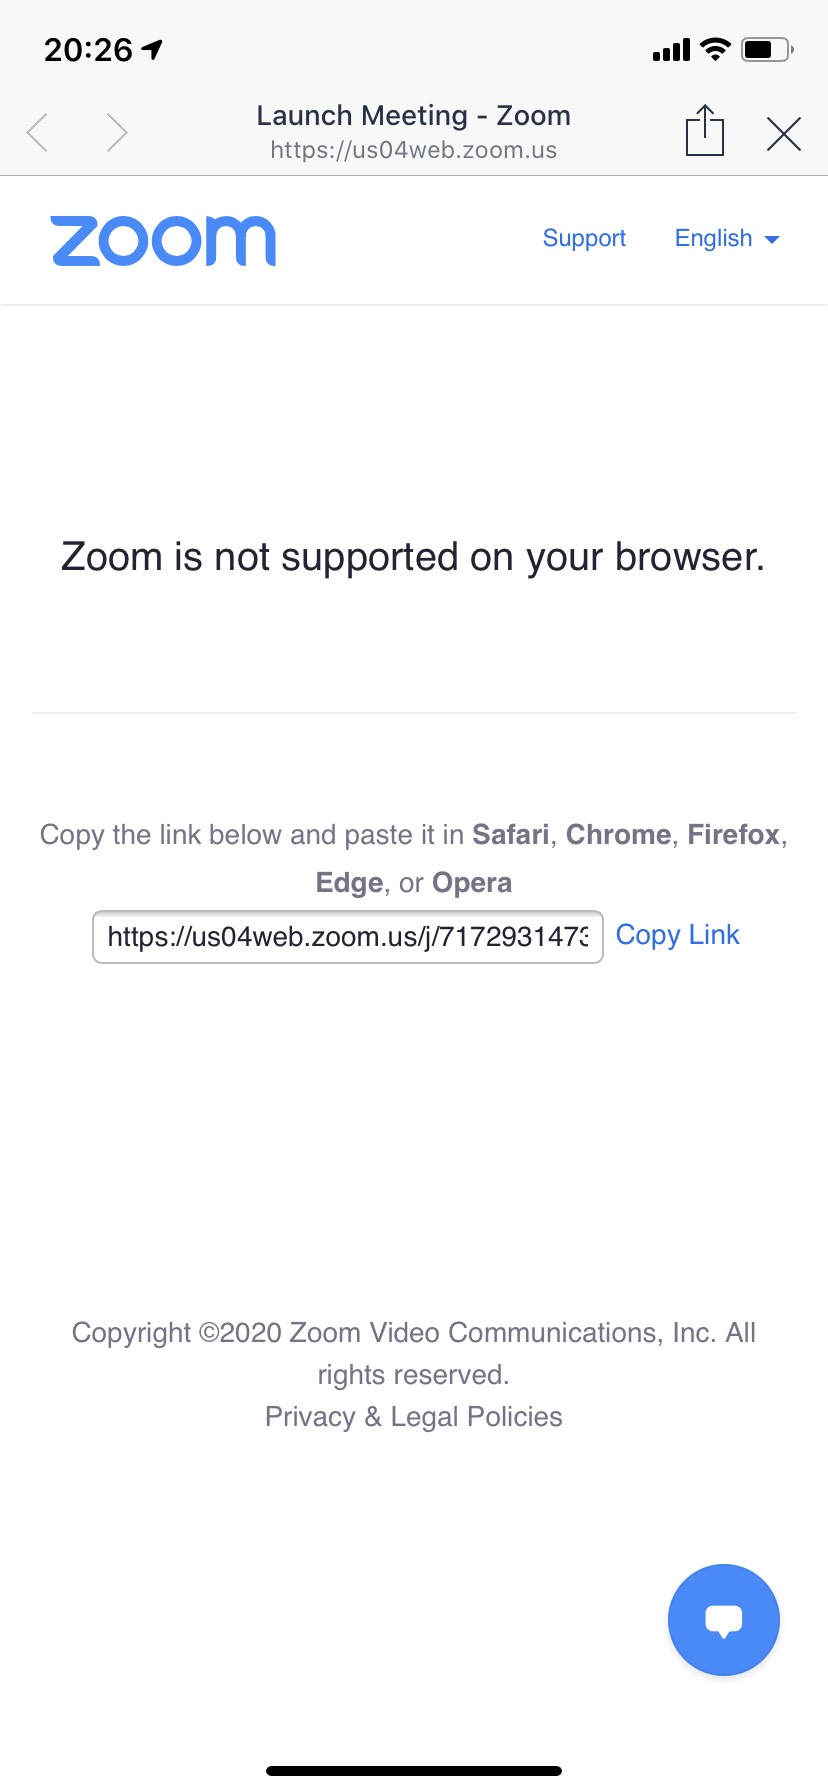This screenshot has height=1792, width=828.
Task: Tap the Wi-Fi status icon
Action: coord(716,48)
